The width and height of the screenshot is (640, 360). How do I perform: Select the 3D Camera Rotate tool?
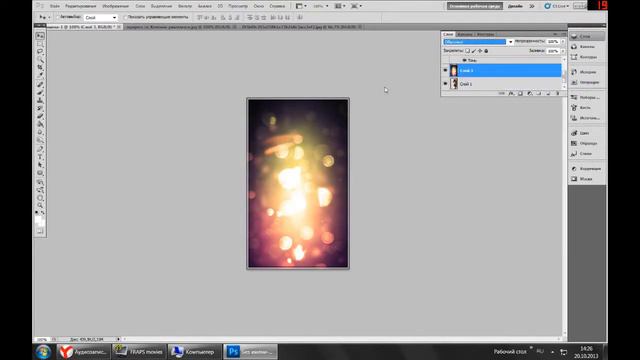(x=40, y=190)
